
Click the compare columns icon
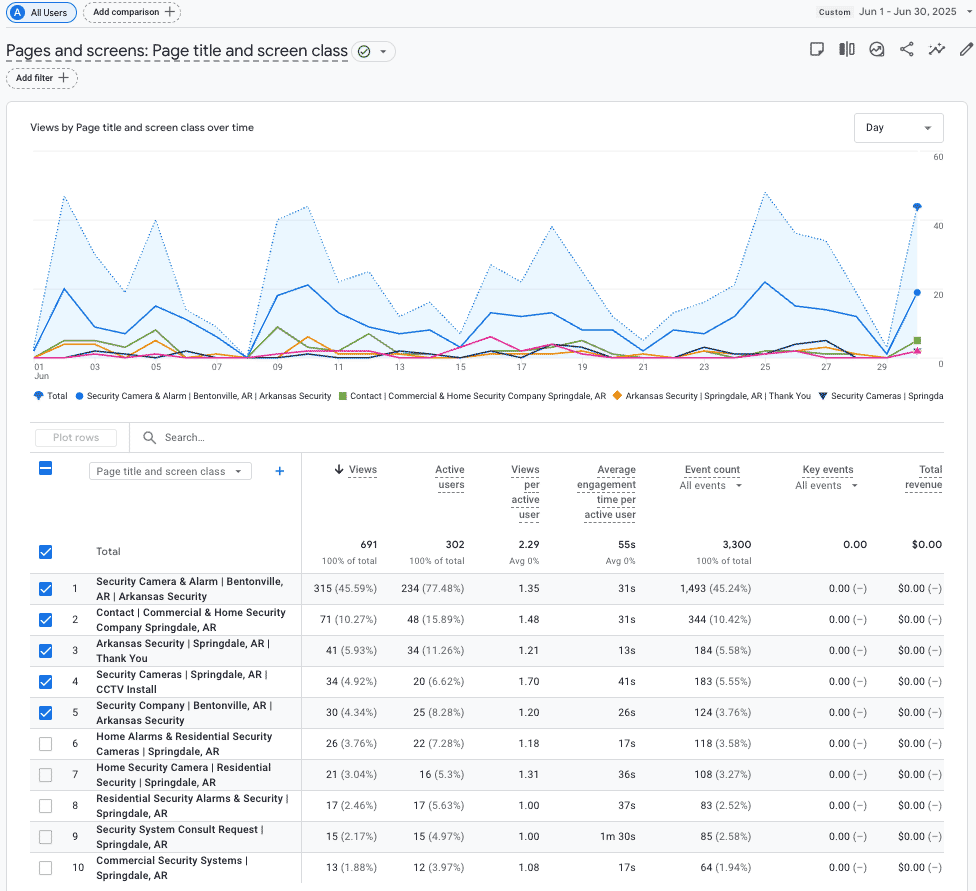[x=847, y=49]
